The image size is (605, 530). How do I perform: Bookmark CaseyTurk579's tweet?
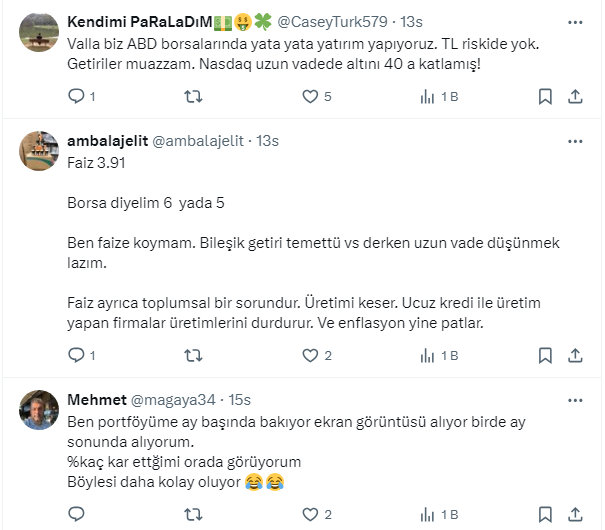(x=545, y=97)
